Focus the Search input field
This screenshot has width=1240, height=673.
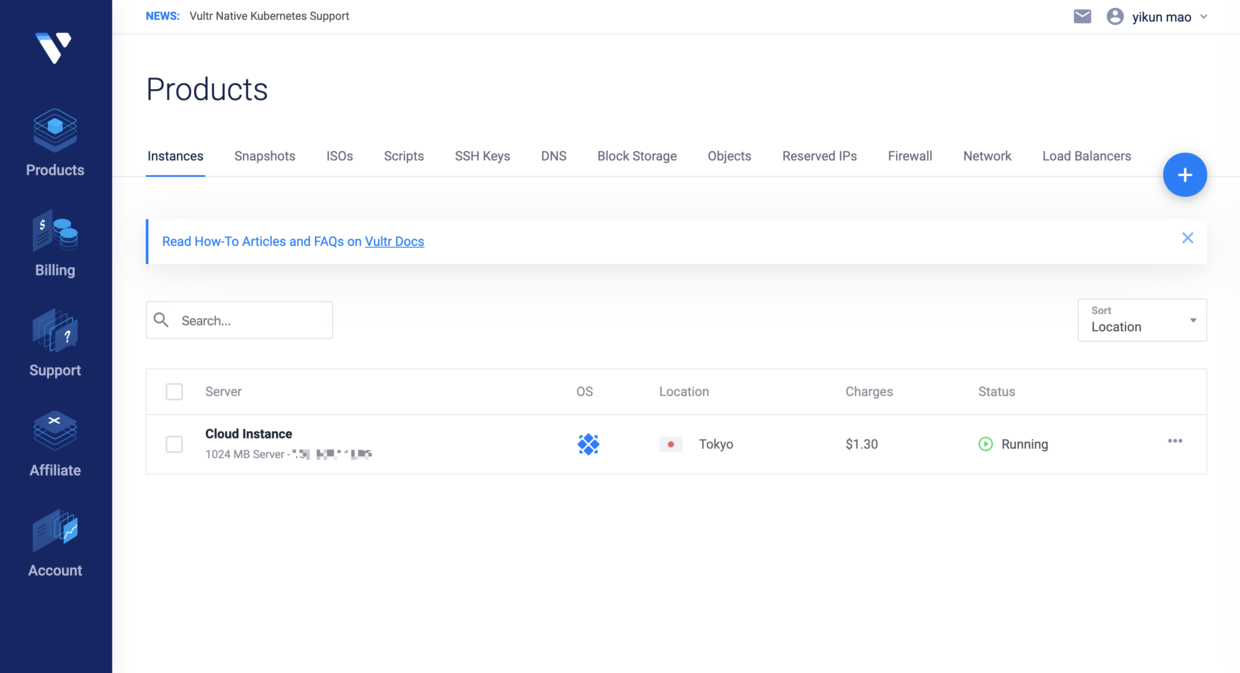240,320
